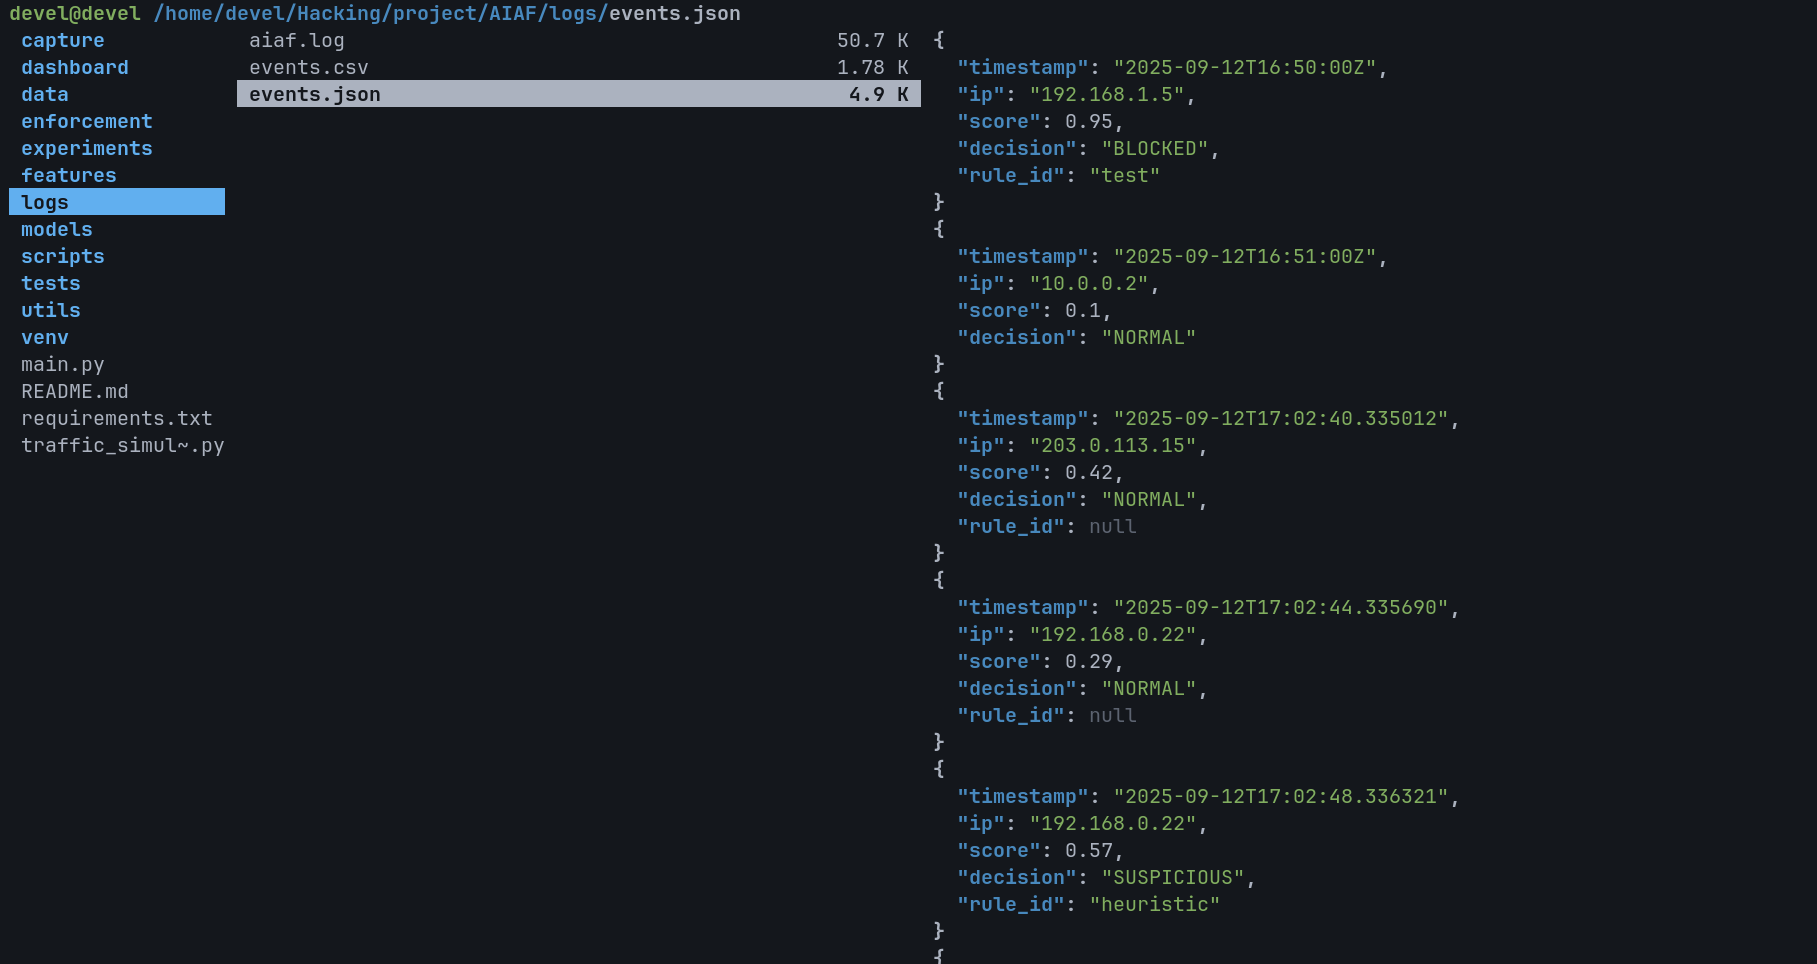
Task: Click the rule_id value "heuristic"
Action: click(x=1155, y=905)
